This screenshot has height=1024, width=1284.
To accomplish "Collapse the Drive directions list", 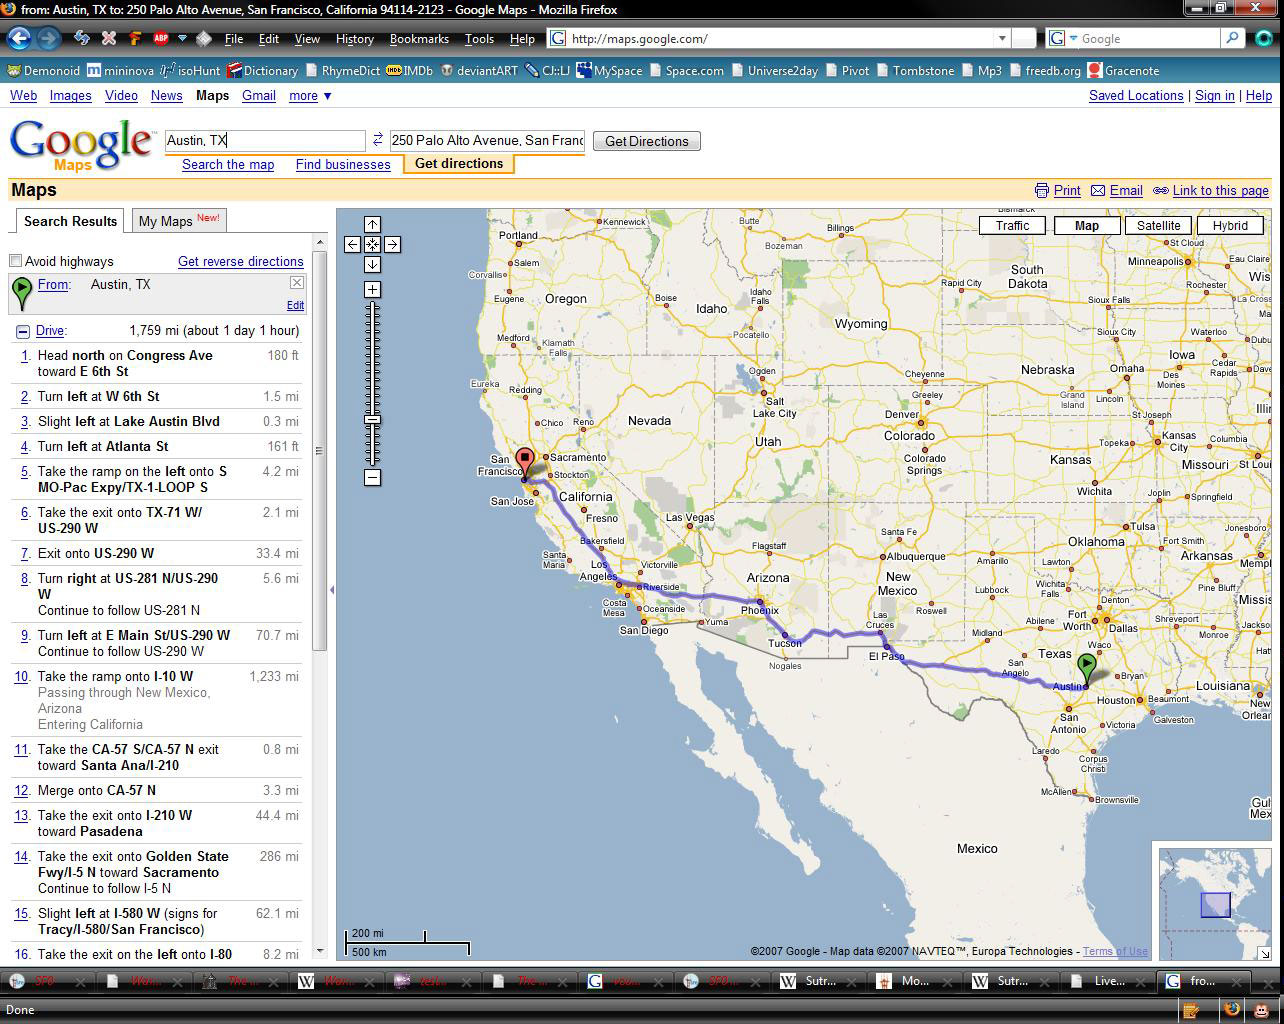I will click(22, 331).
